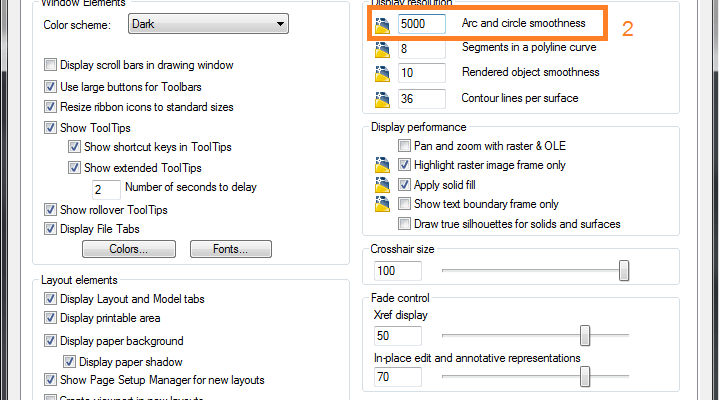Click drawing-file icon beside Rendered object smoothness
This screenshot has width=719, height=400.
(382, 74)
